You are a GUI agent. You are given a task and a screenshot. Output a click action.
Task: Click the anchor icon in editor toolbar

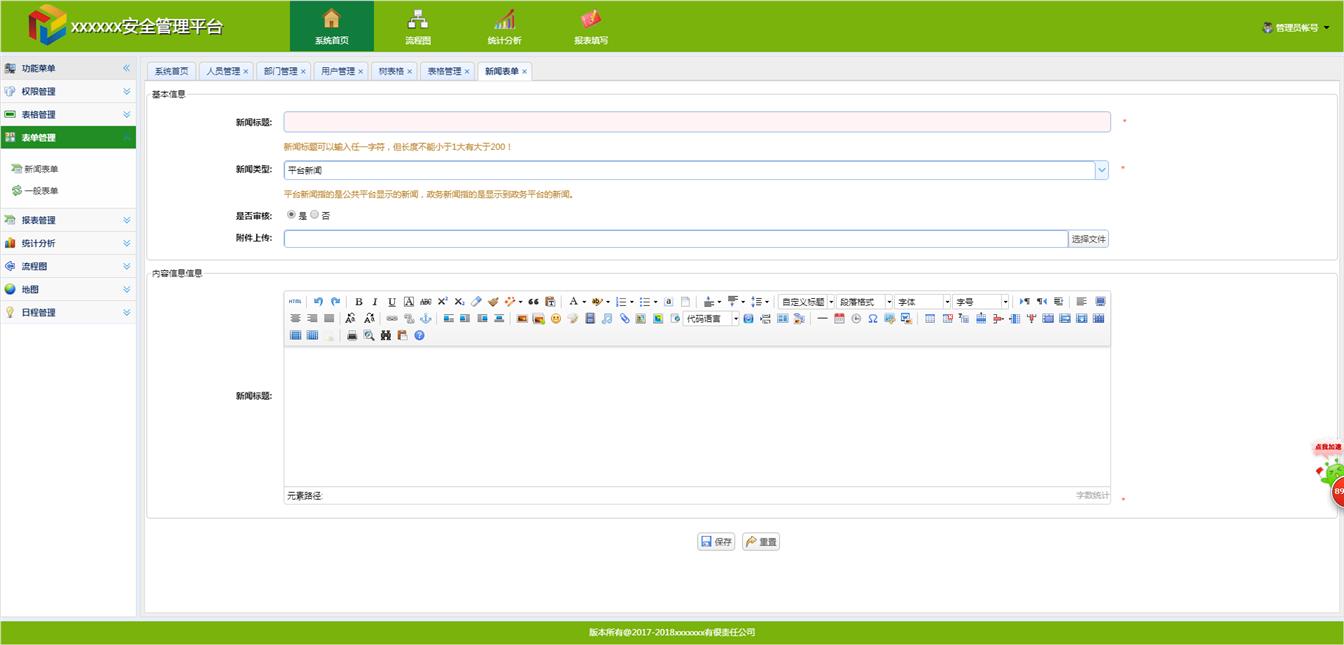[424, 319]
